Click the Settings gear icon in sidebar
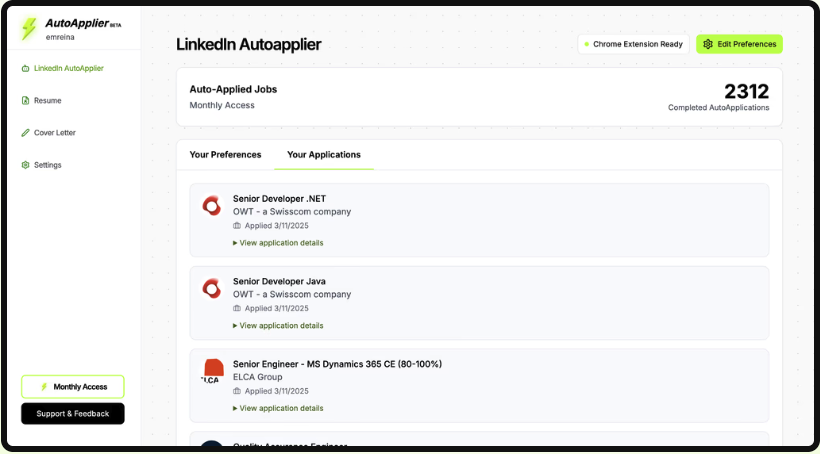The image size is (820, 454). pyautogui.click(x=25, y=165)
